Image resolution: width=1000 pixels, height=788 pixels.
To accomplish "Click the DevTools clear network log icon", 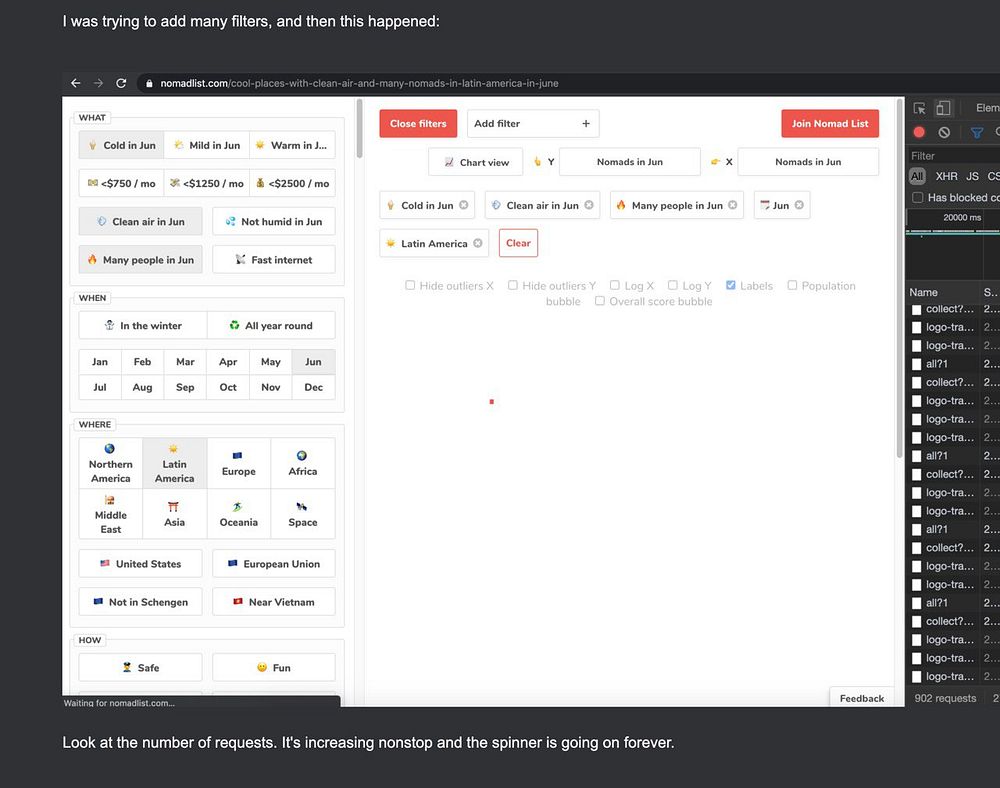I will [944, 132].
